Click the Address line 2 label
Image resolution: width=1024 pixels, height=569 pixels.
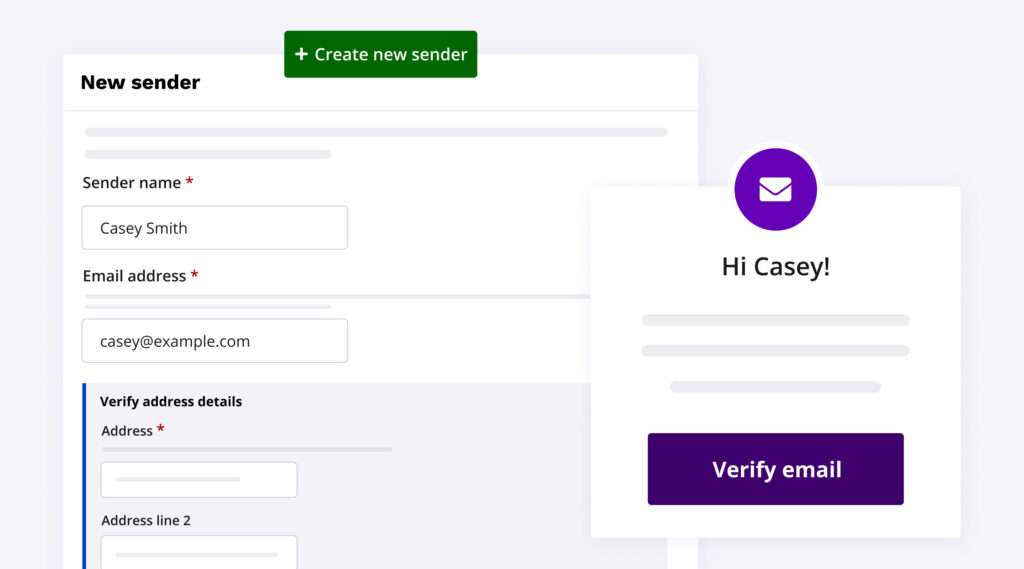146,521
